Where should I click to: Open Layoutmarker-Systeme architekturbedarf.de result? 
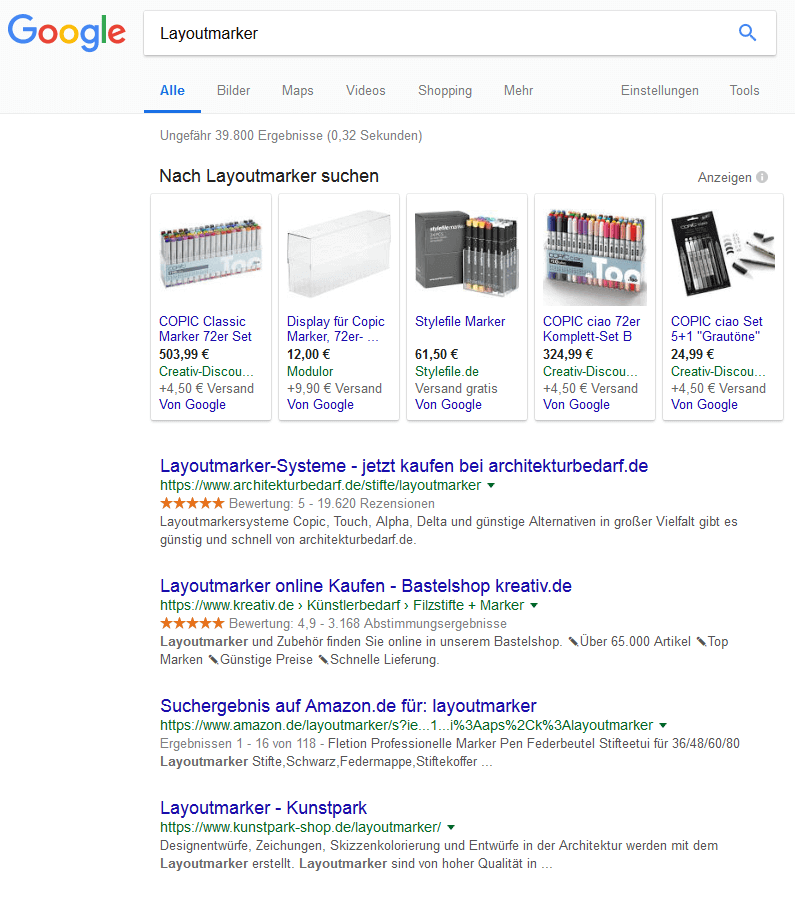(x=404, y=466)
